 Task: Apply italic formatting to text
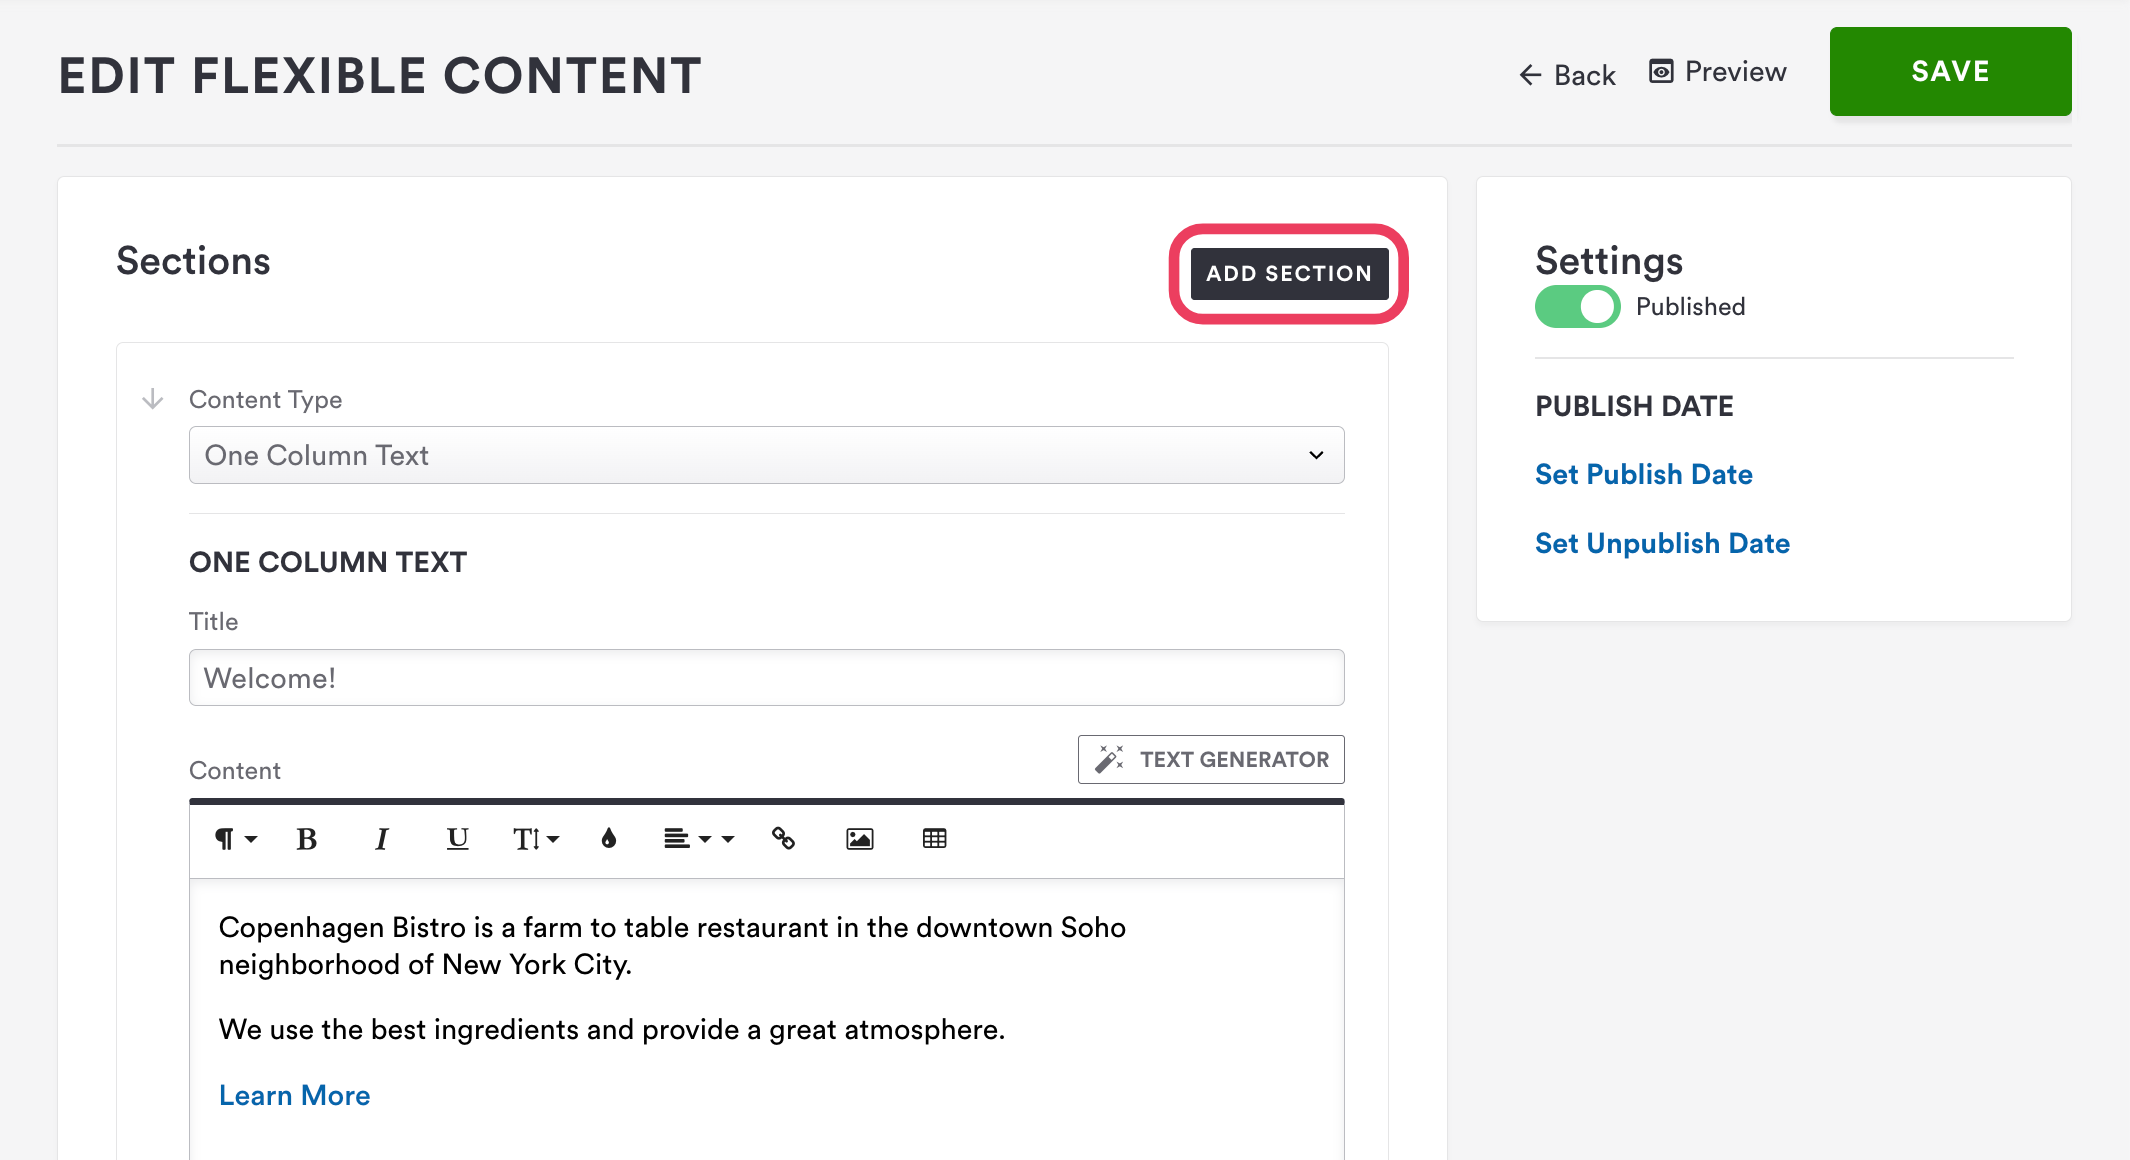click(x=381, y=839)
